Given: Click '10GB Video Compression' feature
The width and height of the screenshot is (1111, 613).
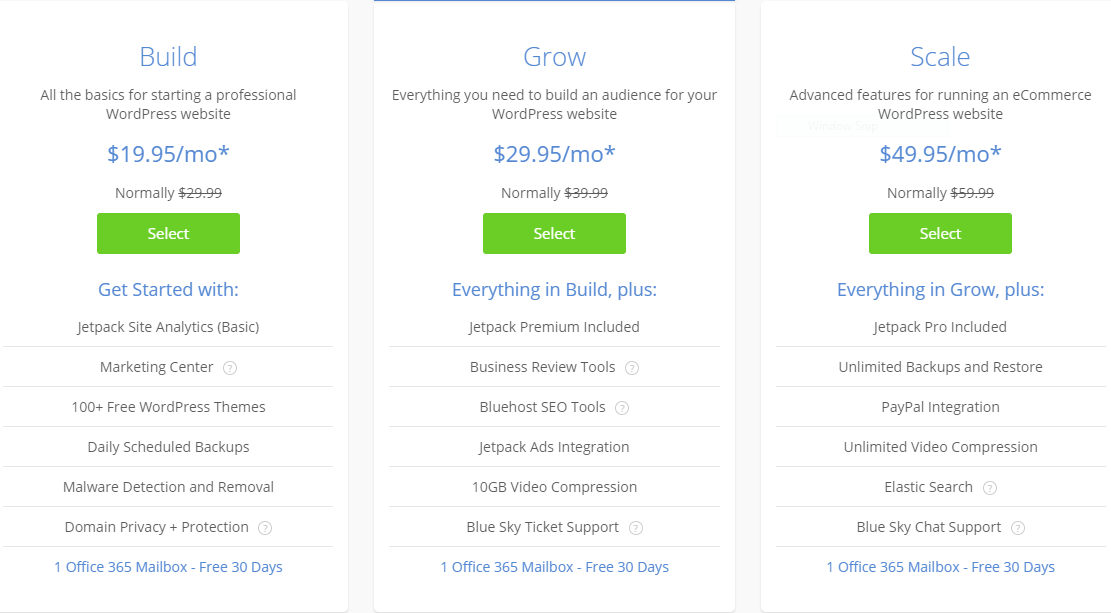Looking at the screenshot, I should click(x=554, y=487).
